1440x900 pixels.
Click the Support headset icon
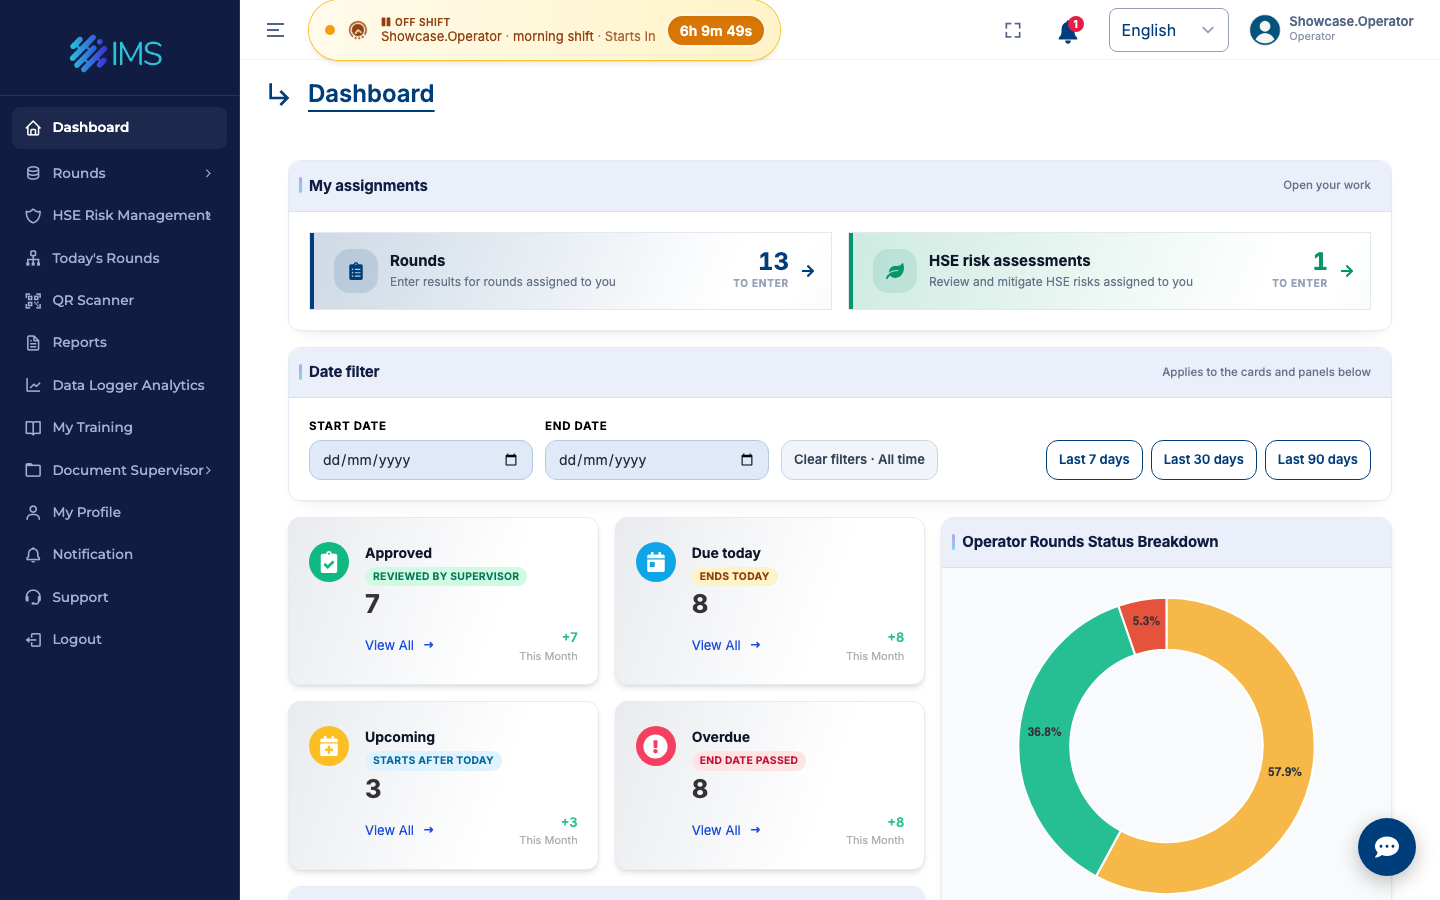pyautogui.click(x=33, y=597)
